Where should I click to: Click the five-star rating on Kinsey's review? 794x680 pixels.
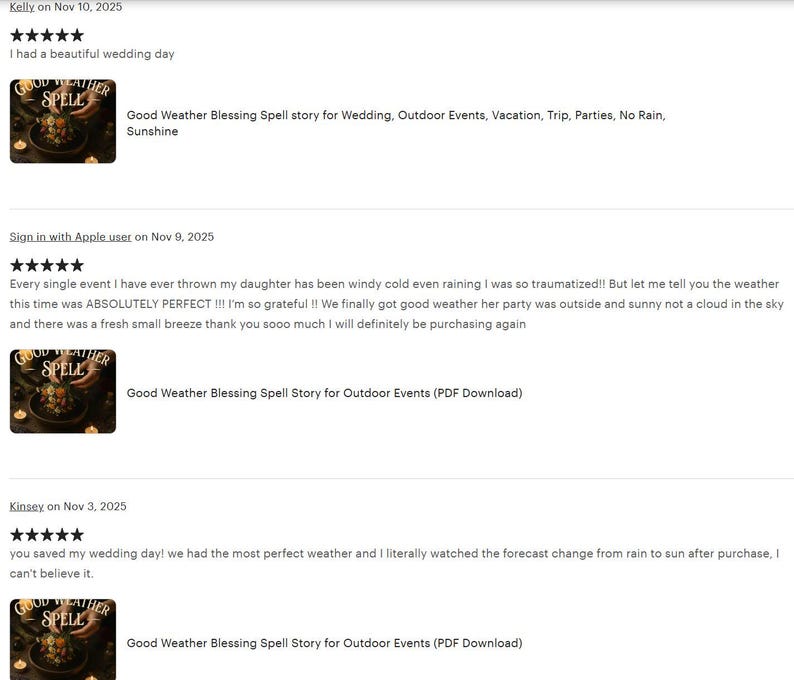pos(47,535)
